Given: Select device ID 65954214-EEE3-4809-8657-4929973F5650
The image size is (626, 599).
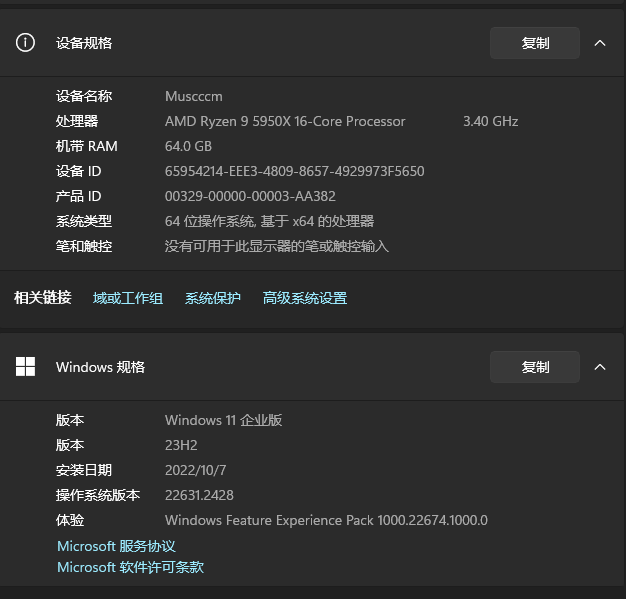Looking at the screenshot, I should [x=295, y=171].
